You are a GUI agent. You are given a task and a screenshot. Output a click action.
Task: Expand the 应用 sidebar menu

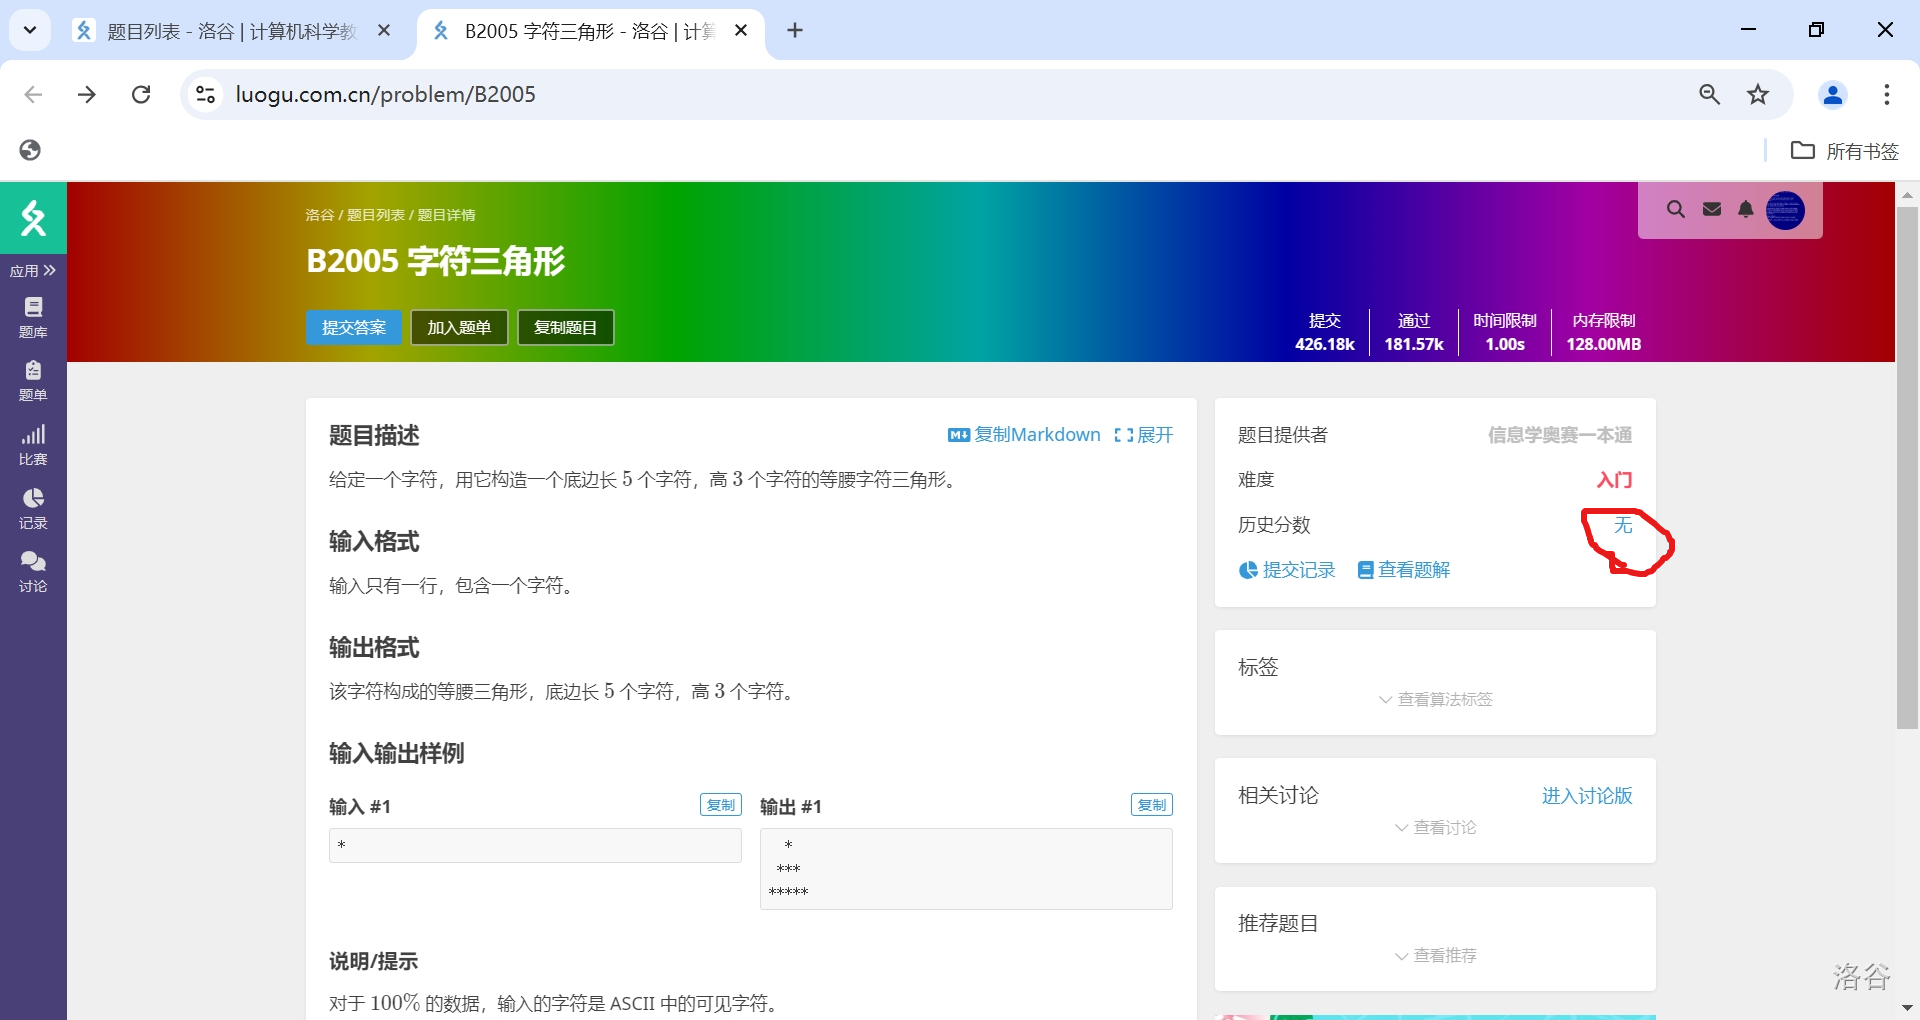point(33,271)
